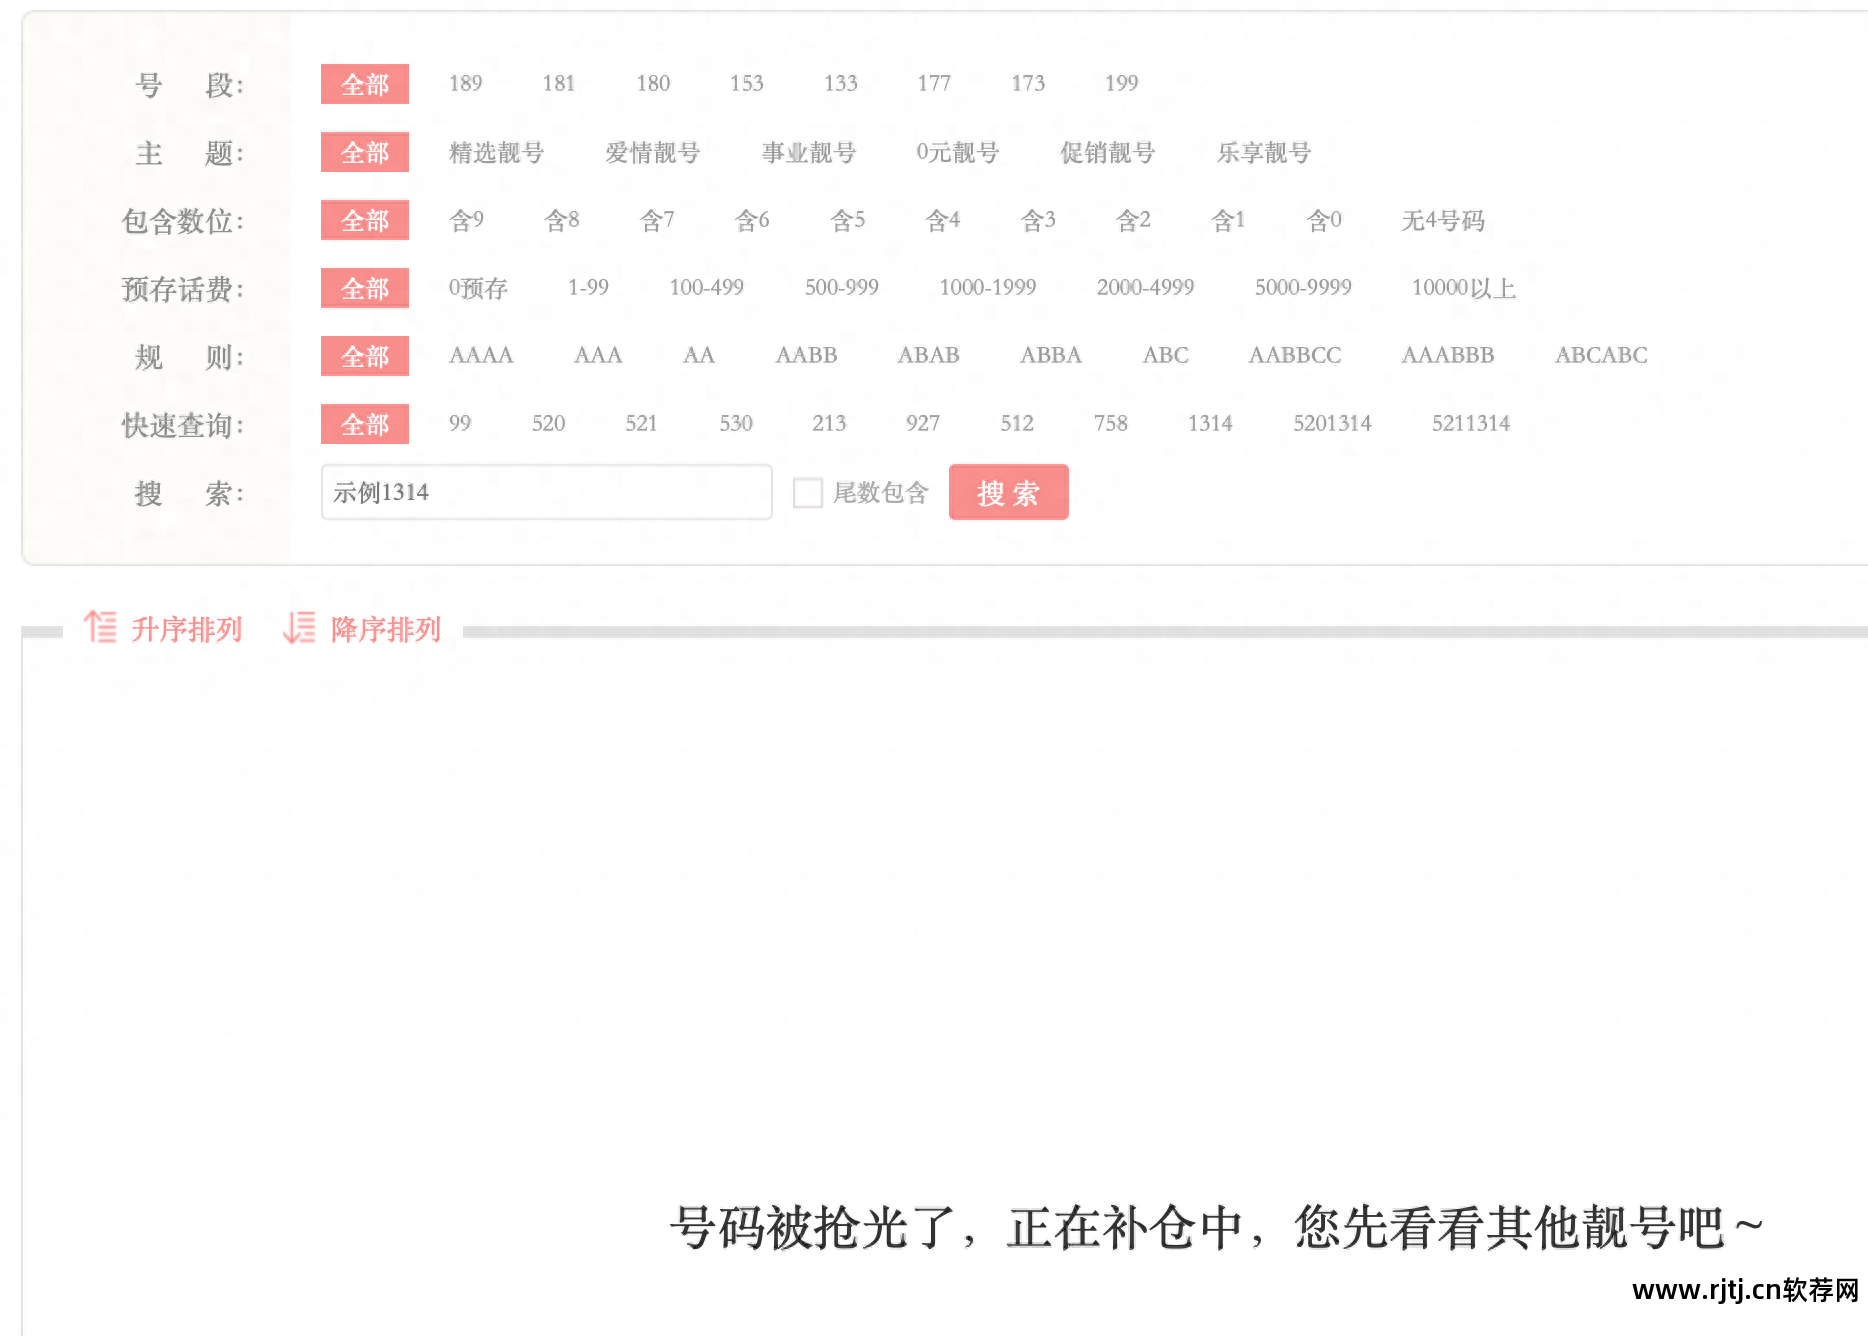This screenshot has height=1336, width=1868.
Task: Toggle 全部 for the 规则 filter
Action: point(364,356)
